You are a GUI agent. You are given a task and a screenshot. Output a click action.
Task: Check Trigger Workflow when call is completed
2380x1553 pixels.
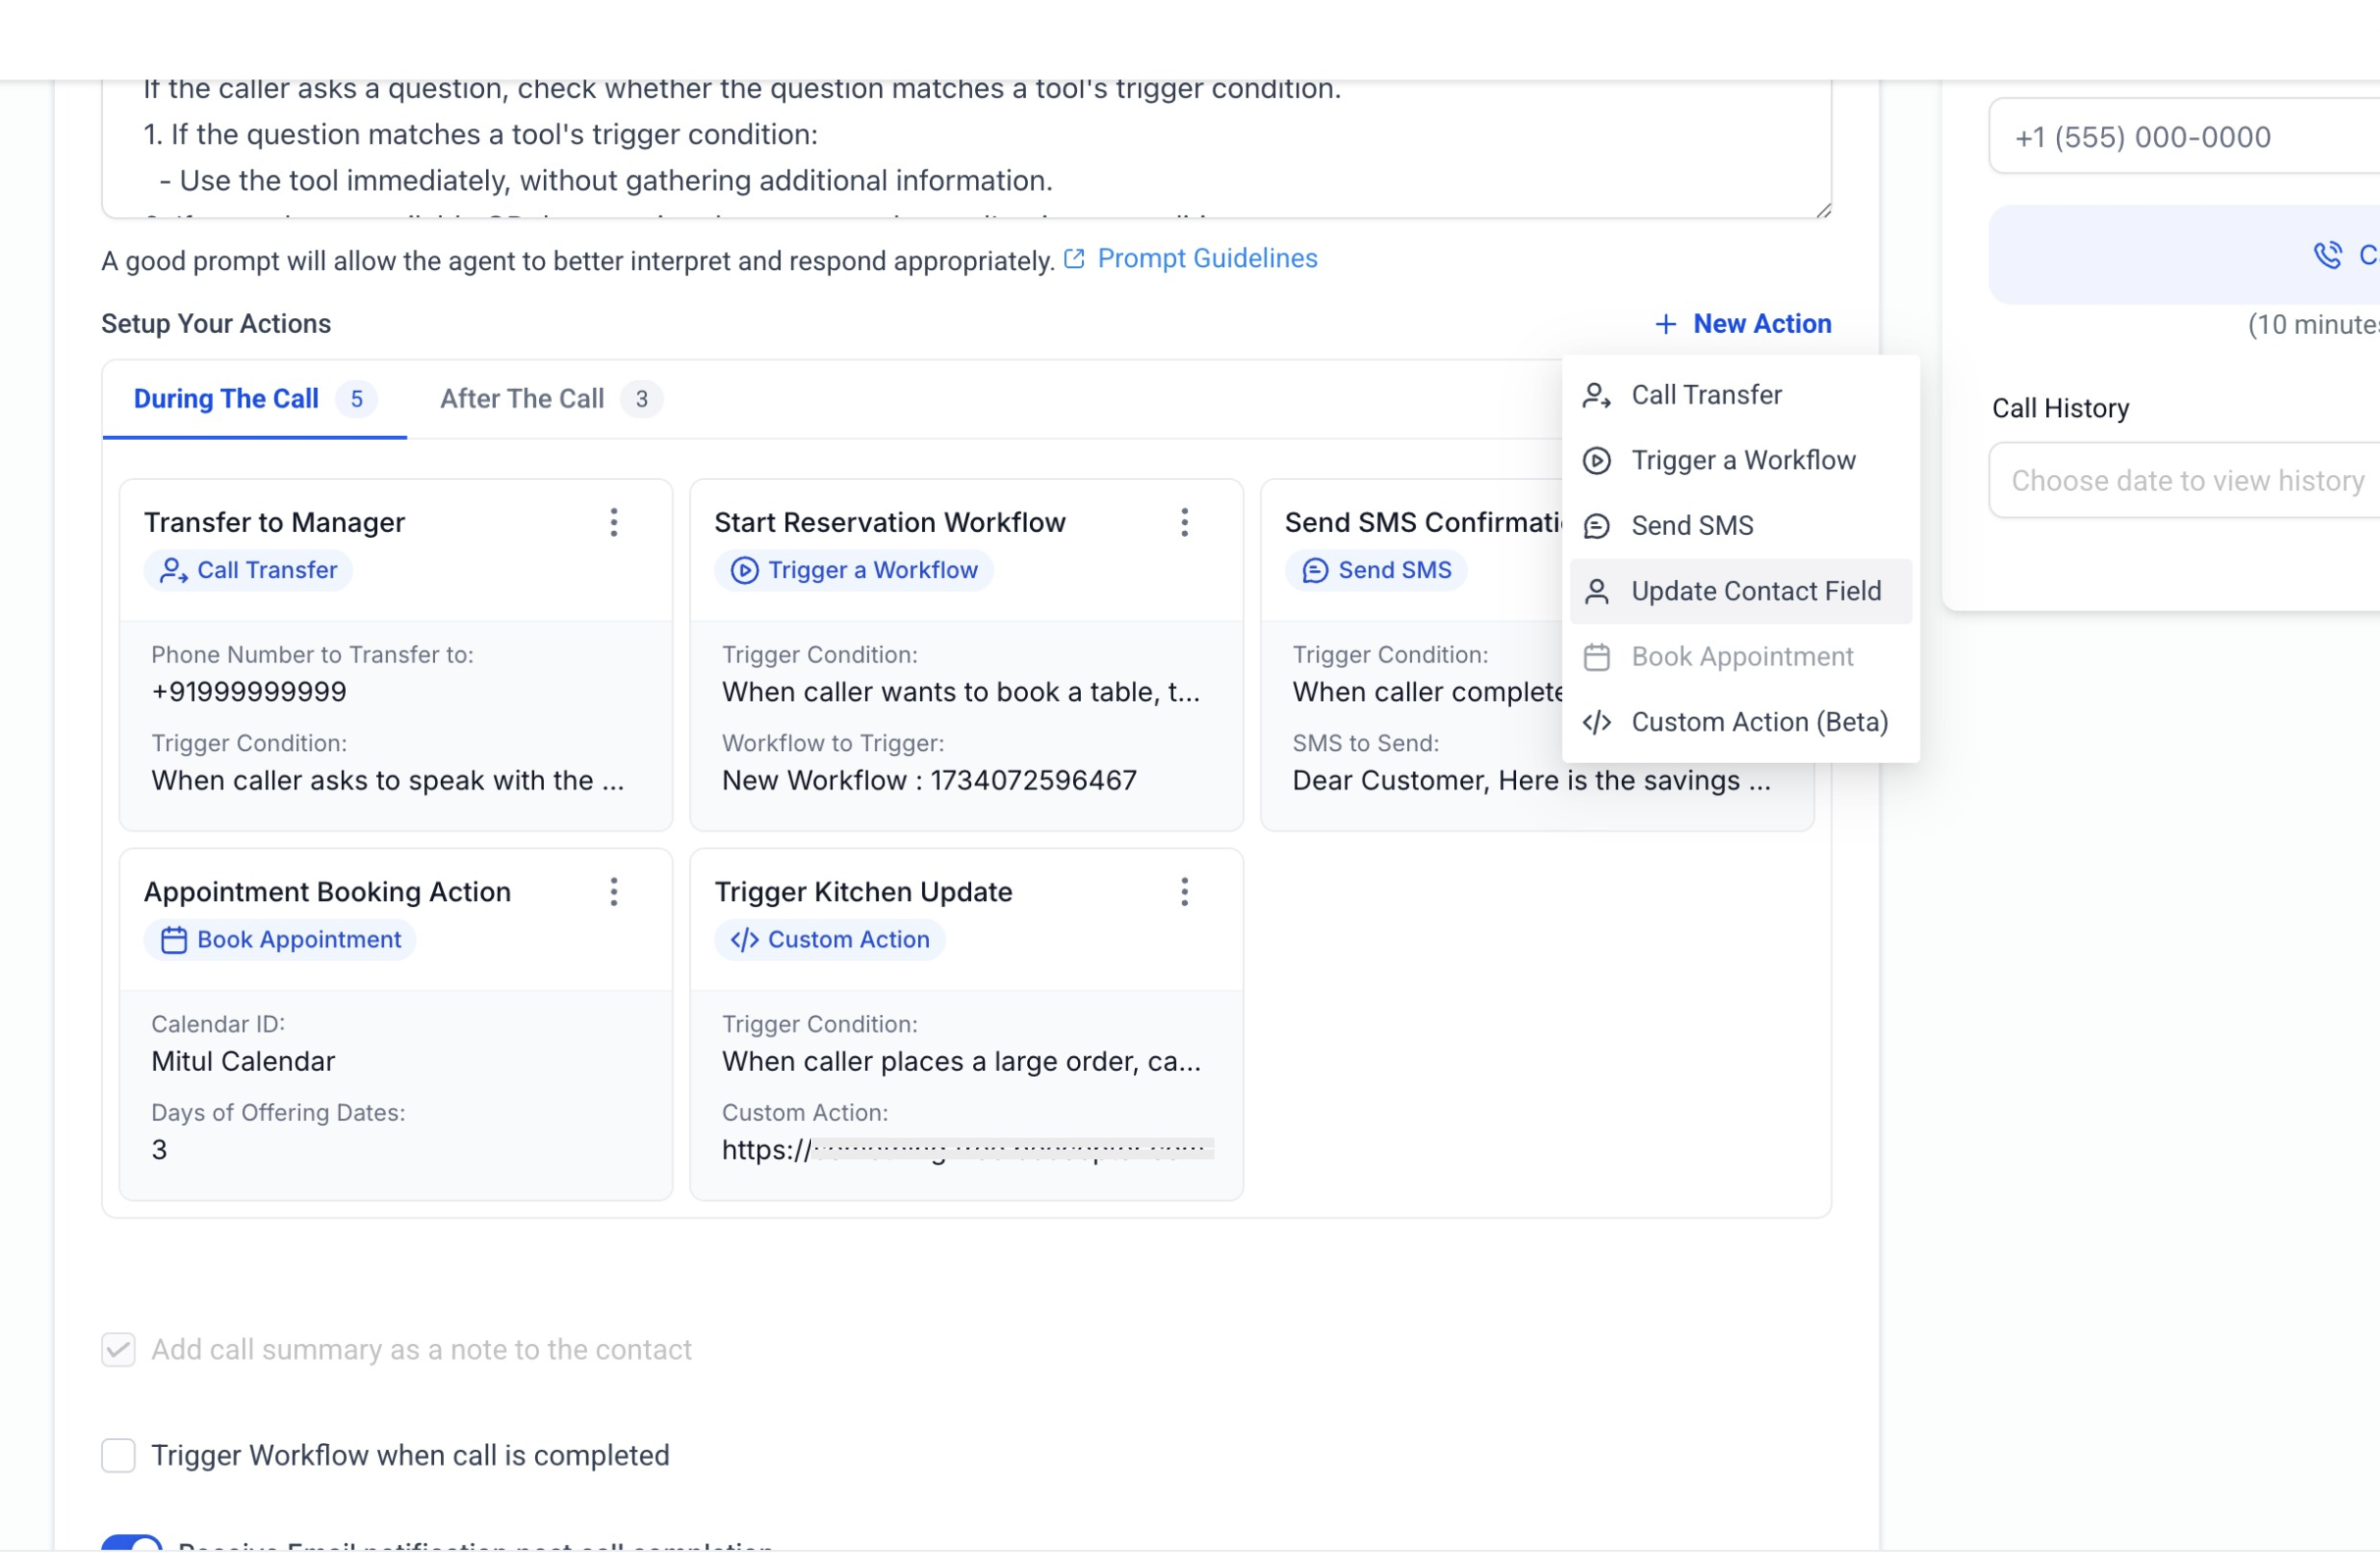point(118,1455)
